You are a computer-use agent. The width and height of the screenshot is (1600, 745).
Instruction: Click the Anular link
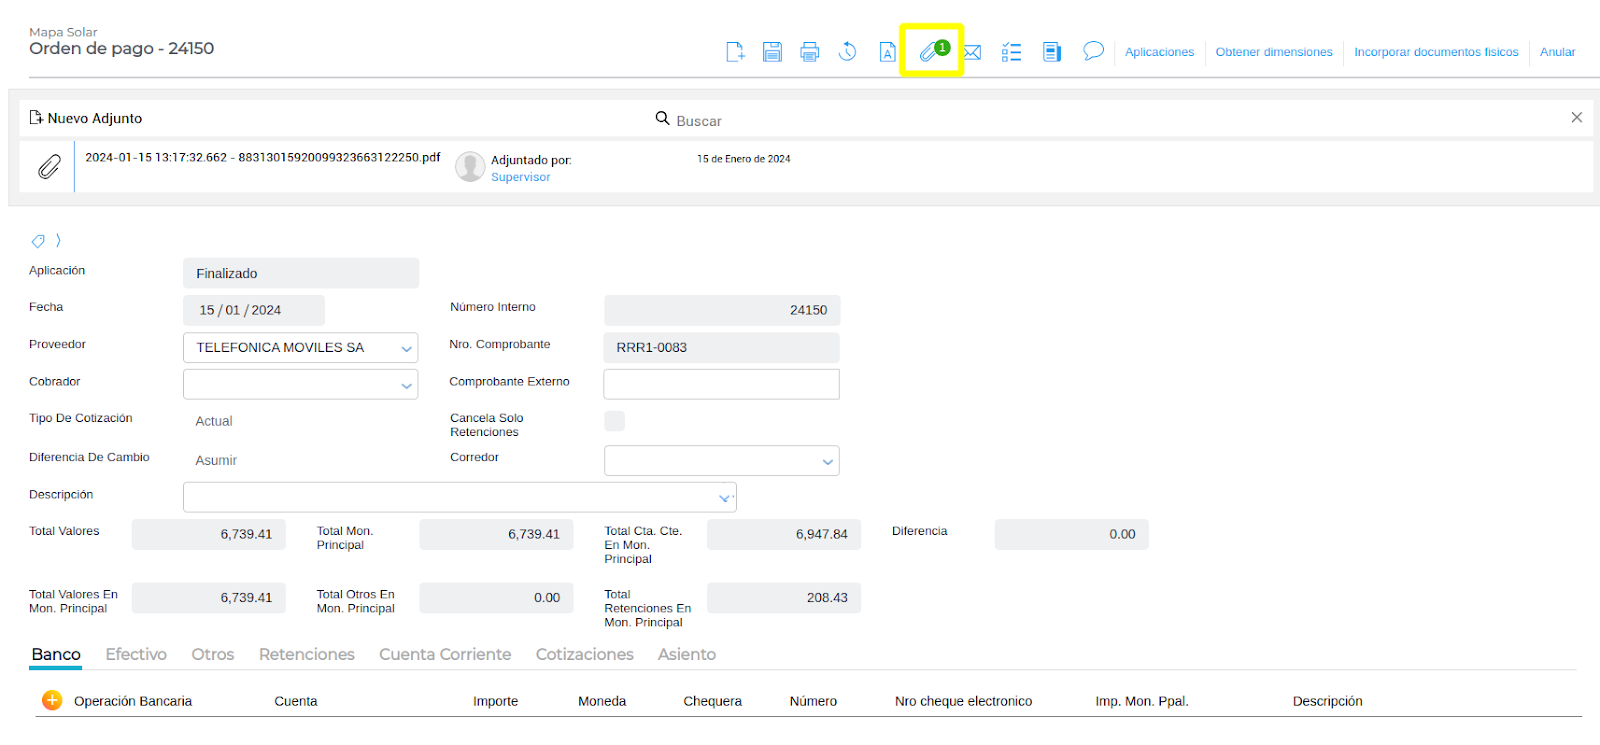coord(1557,52)
